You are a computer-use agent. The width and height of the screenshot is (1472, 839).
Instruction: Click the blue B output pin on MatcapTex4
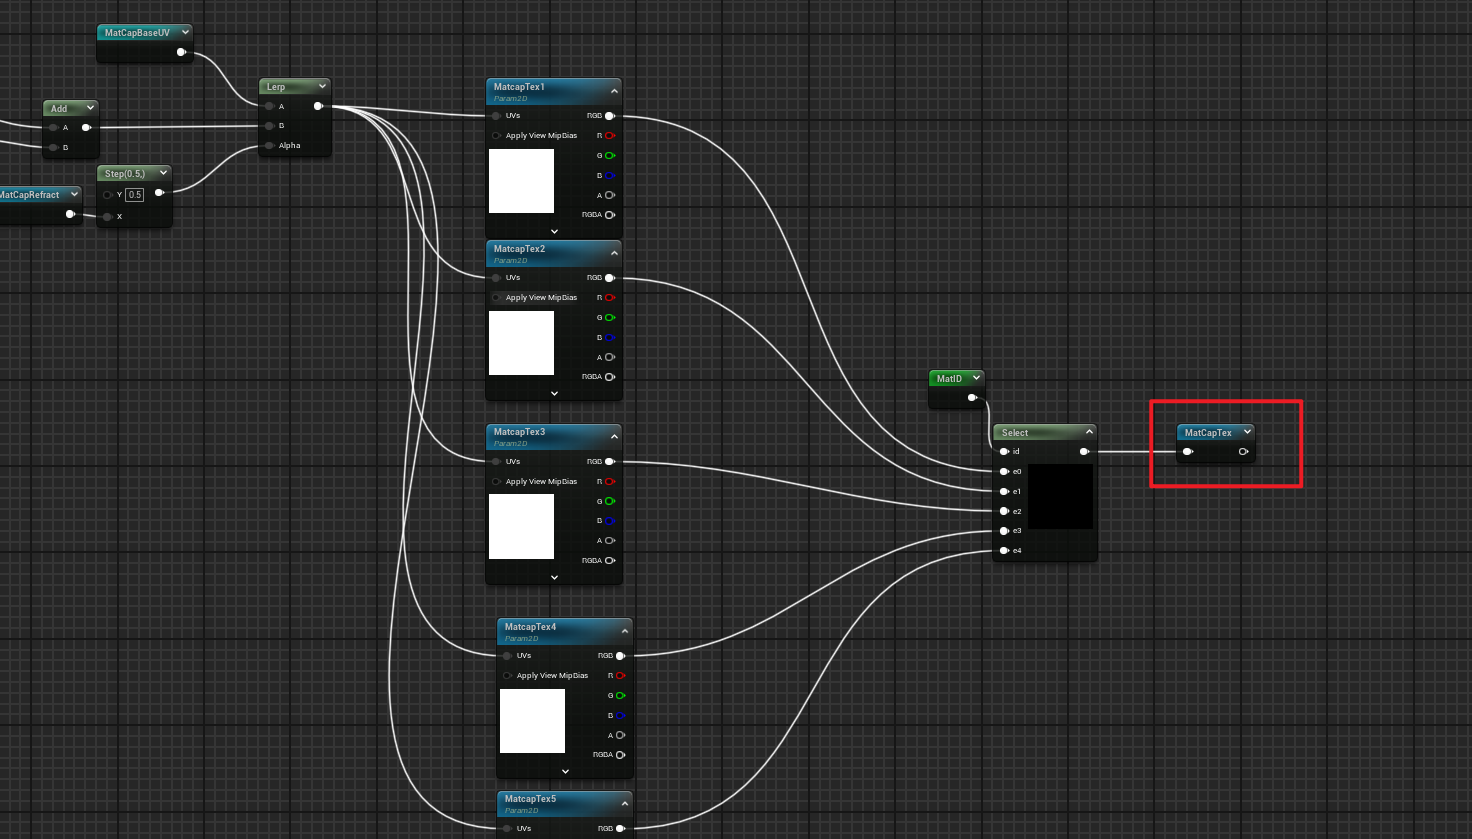(620, 716)
